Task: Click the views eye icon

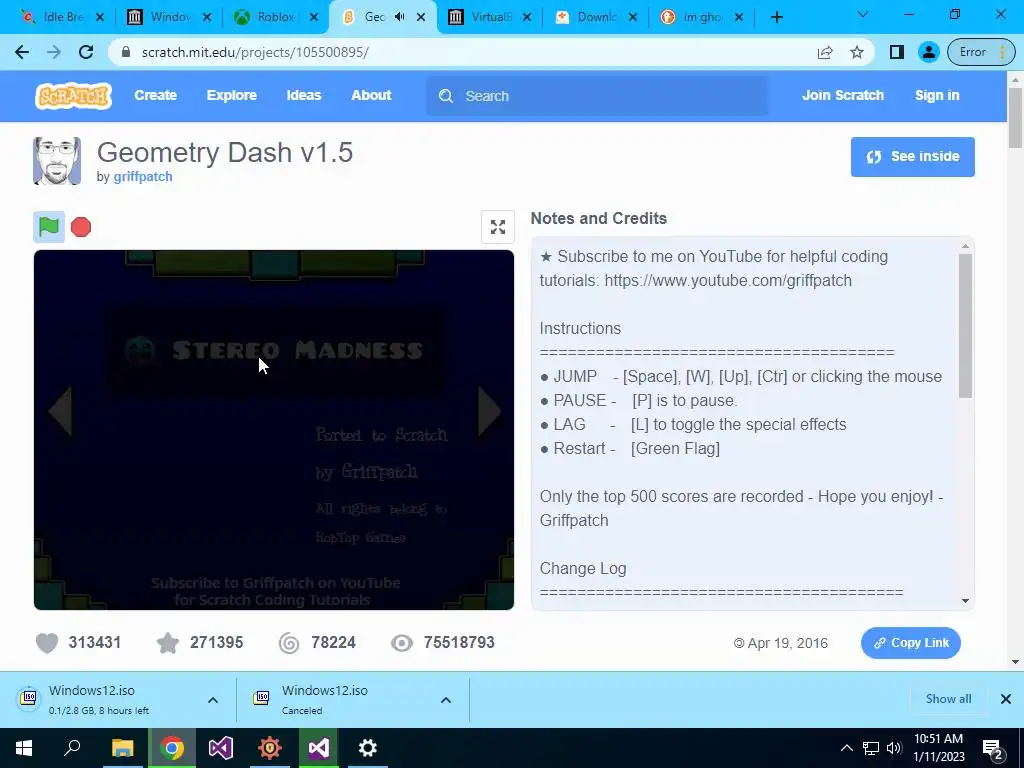Action: 402,643
